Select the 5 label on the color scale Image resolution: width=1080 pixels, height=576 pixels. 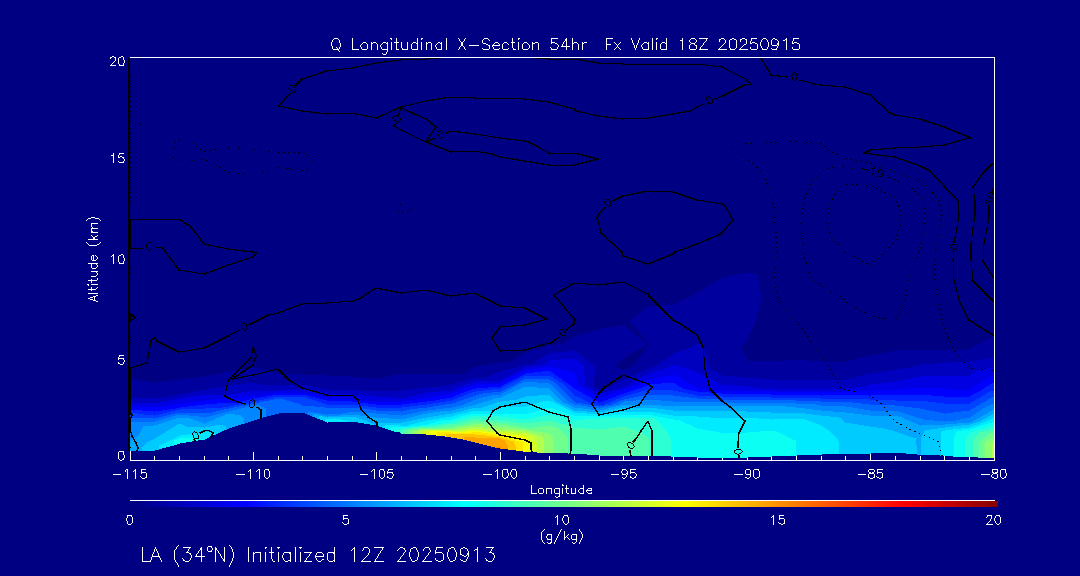[x=346, y=520]
